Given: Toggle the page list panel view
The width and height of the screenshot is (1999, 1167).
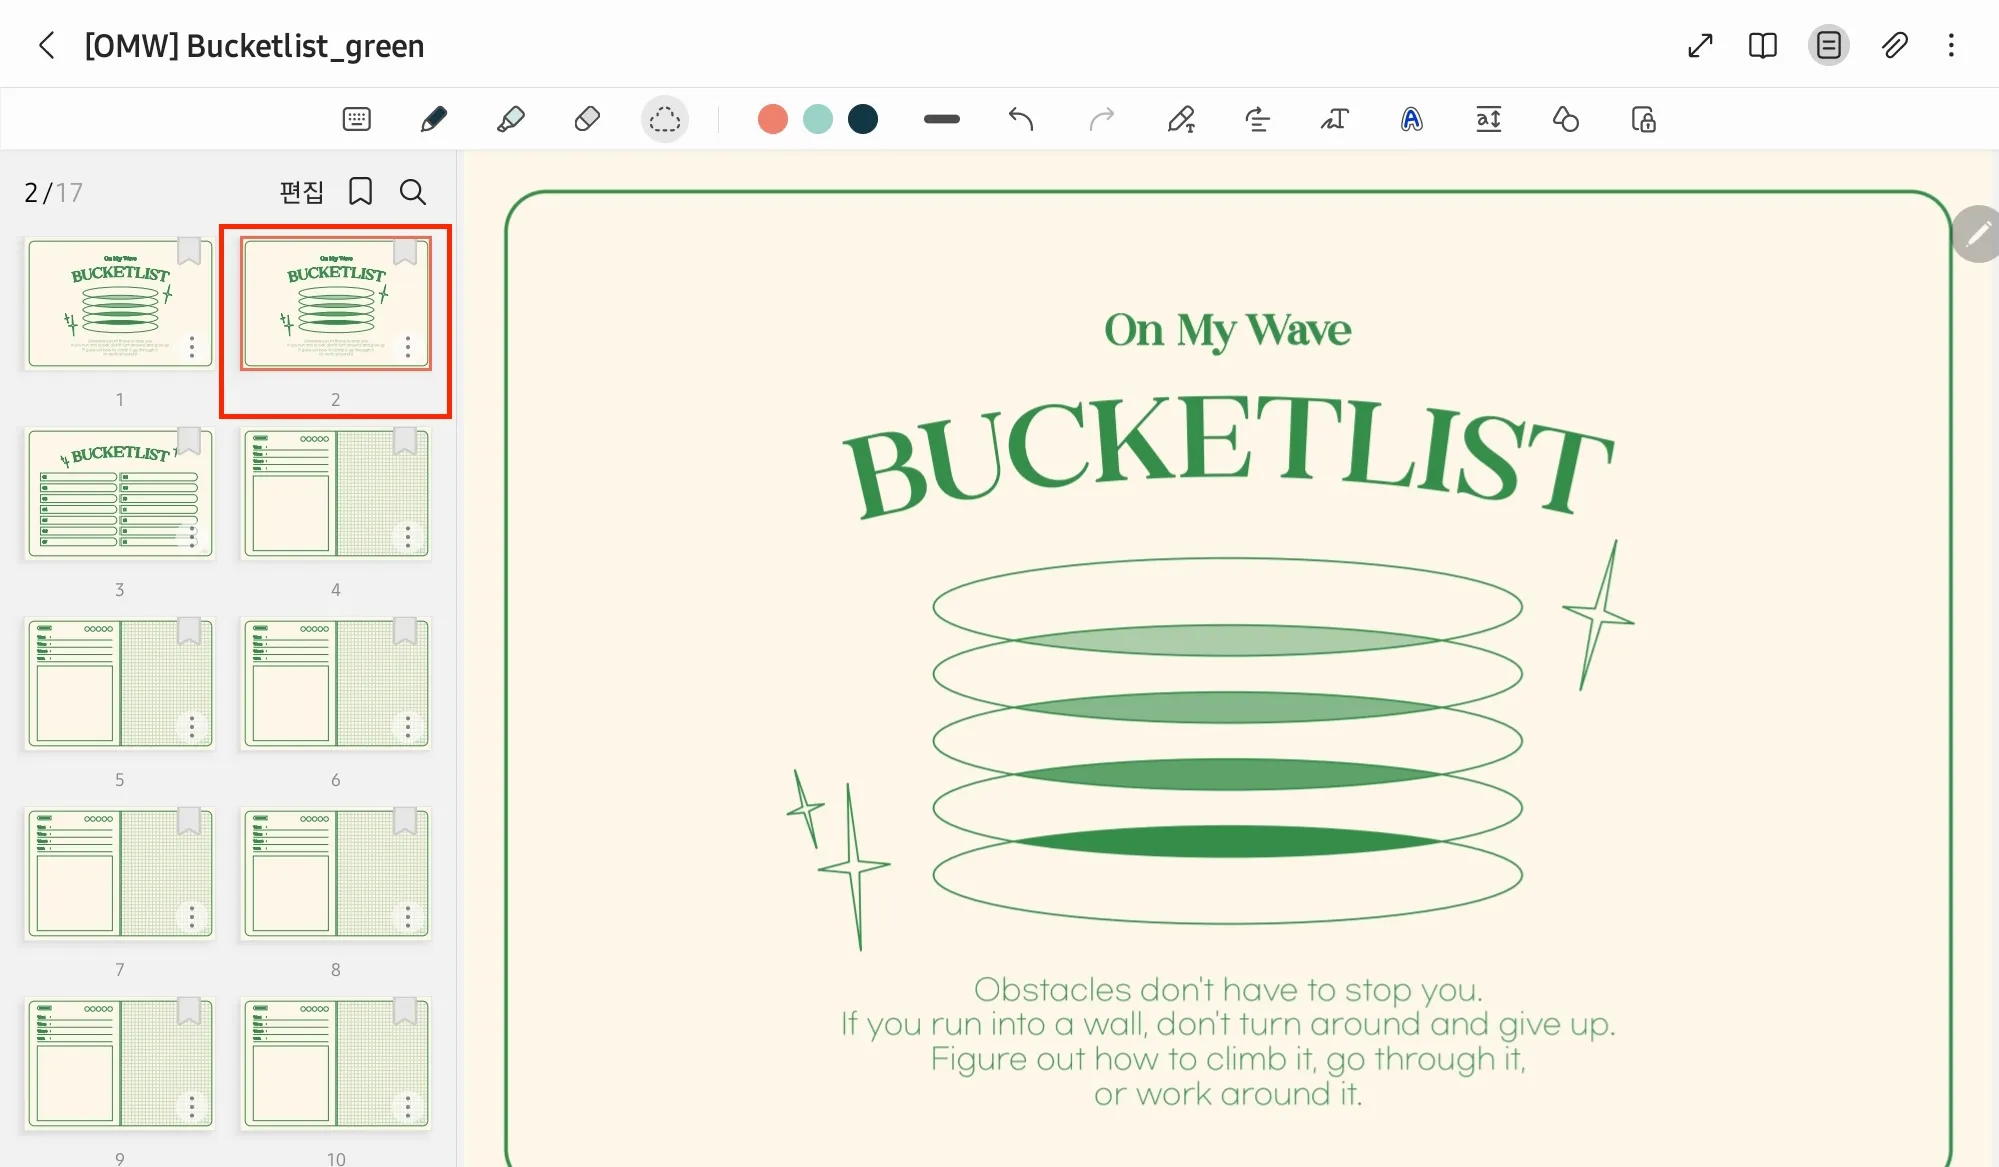Looking at the screenshot, I should [x=1828, y=45].
